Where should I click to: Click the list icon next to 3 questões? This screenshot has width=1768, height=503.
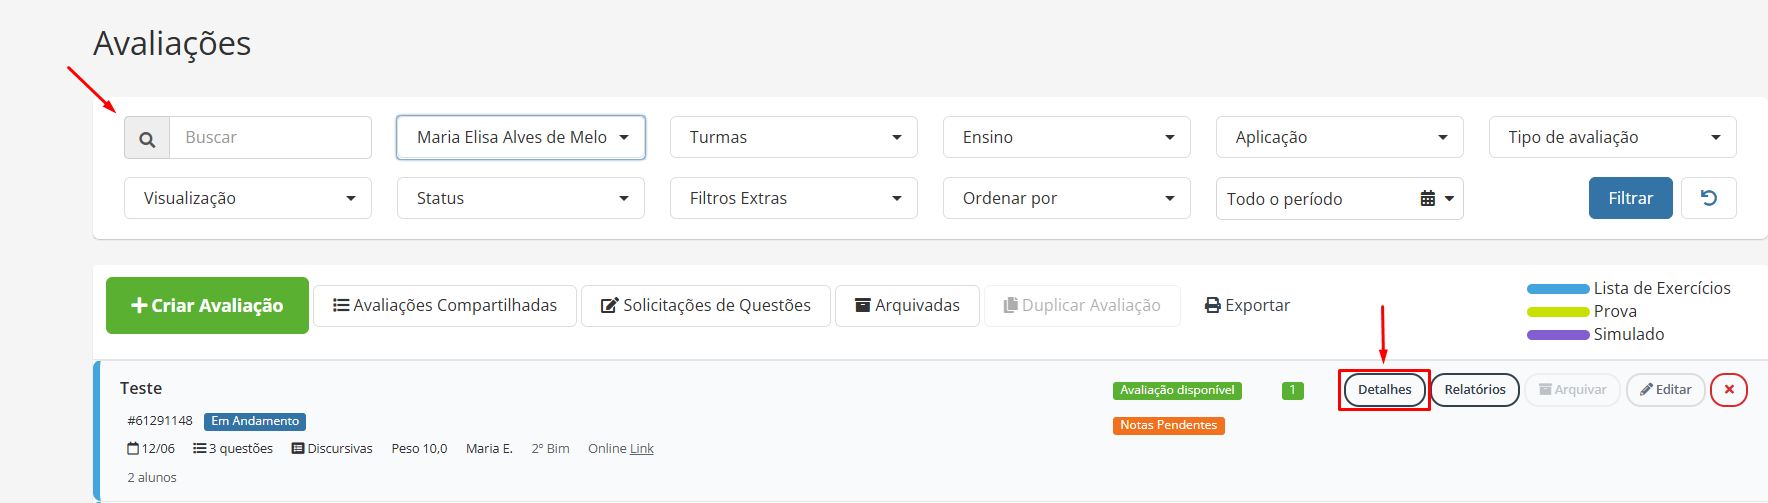(199, 449)
